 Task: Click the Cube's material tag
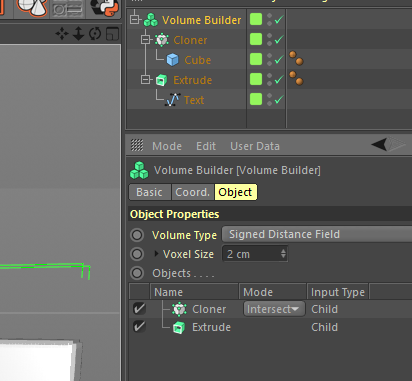[x=296, y=58]
